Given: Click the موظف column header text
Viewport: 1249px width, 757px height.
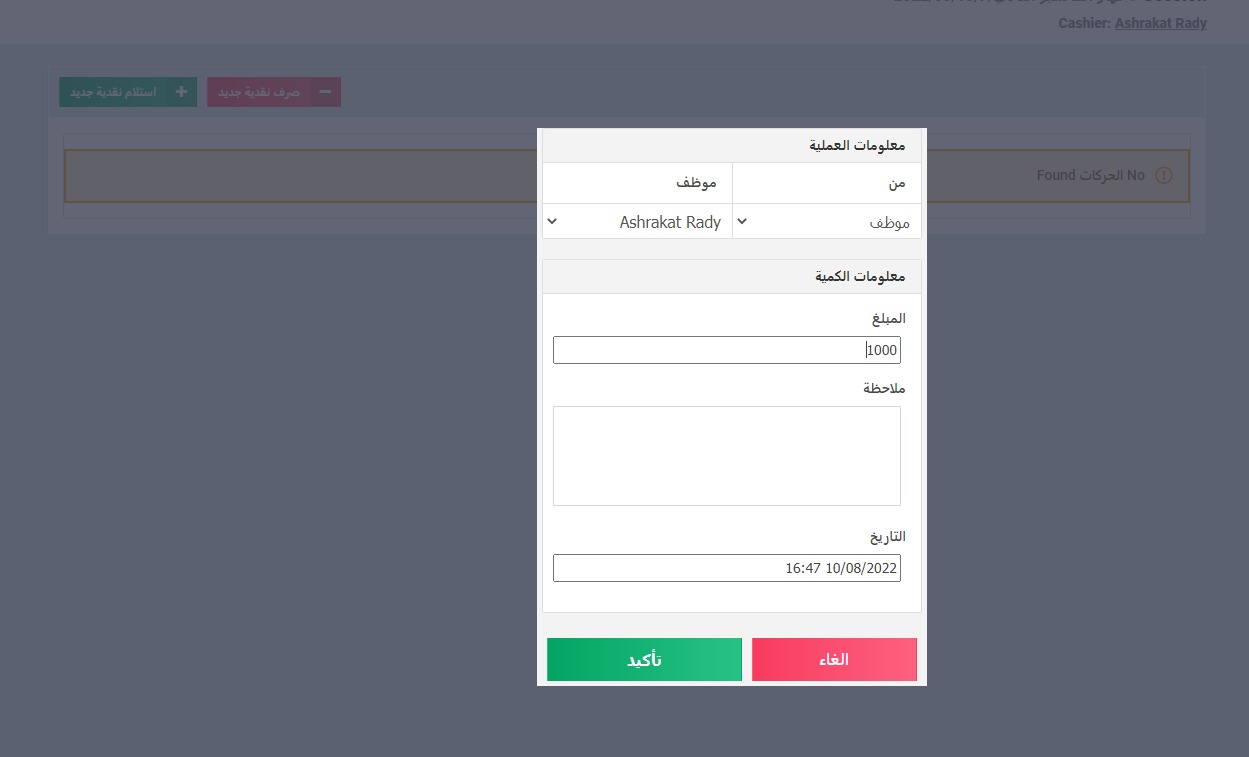Looking at the screenshot, I should click(x=696, y=184).
